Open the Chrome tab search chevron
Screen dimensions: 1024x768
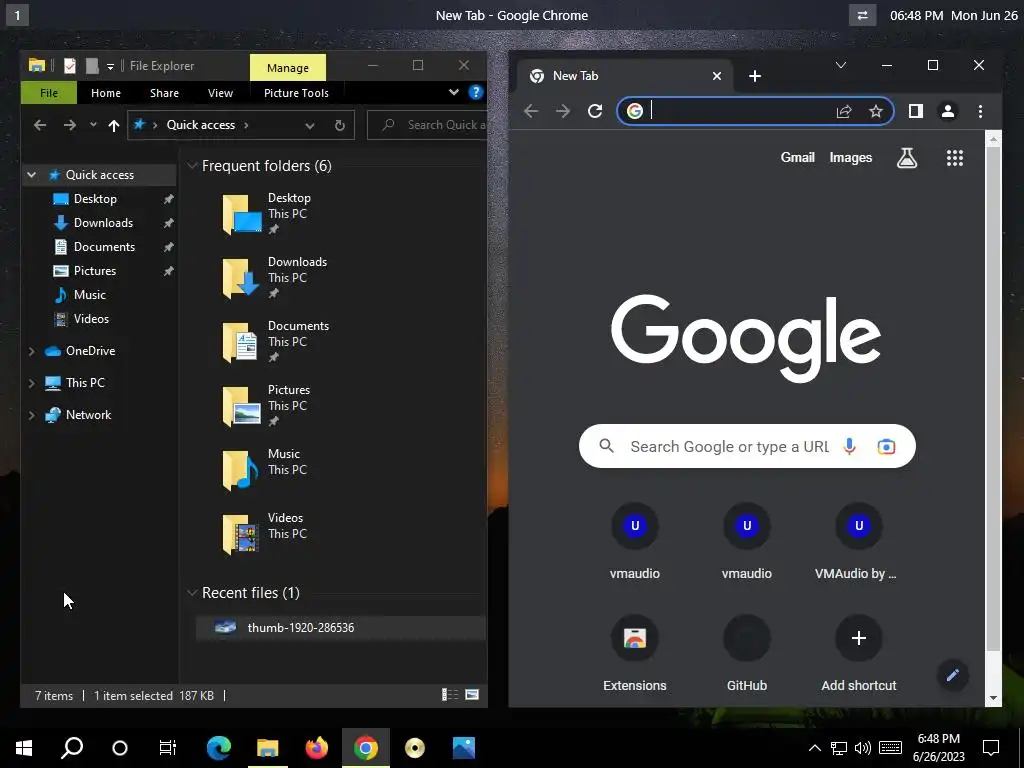(841, 65)
